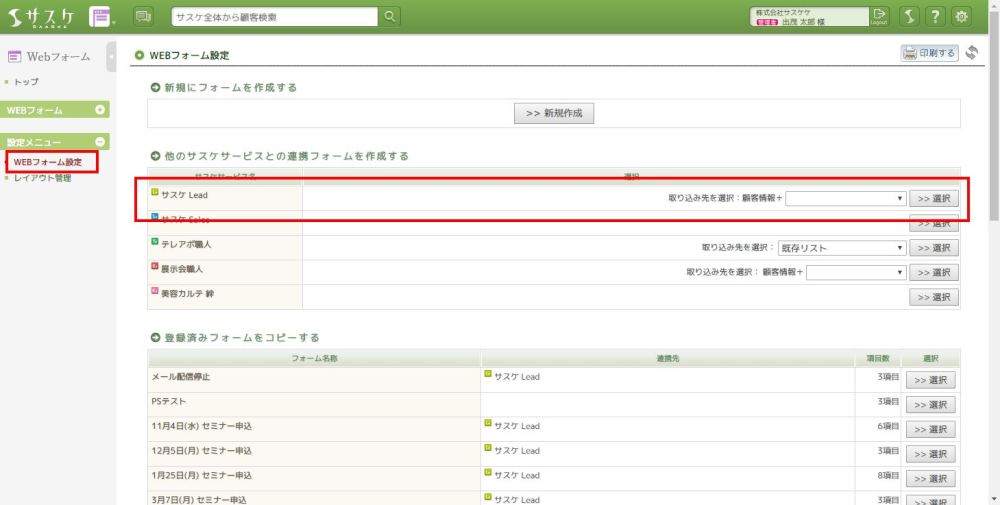Click the >> 新規作成 button
Image resolution: width=1000 pixels, height=505 pixels.
[554, 113]
